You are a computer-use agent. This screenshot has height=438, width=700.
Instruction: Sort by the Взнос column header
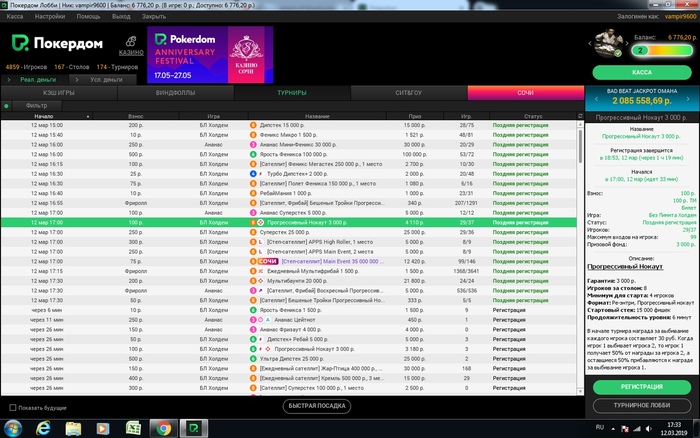coord(136,116)
